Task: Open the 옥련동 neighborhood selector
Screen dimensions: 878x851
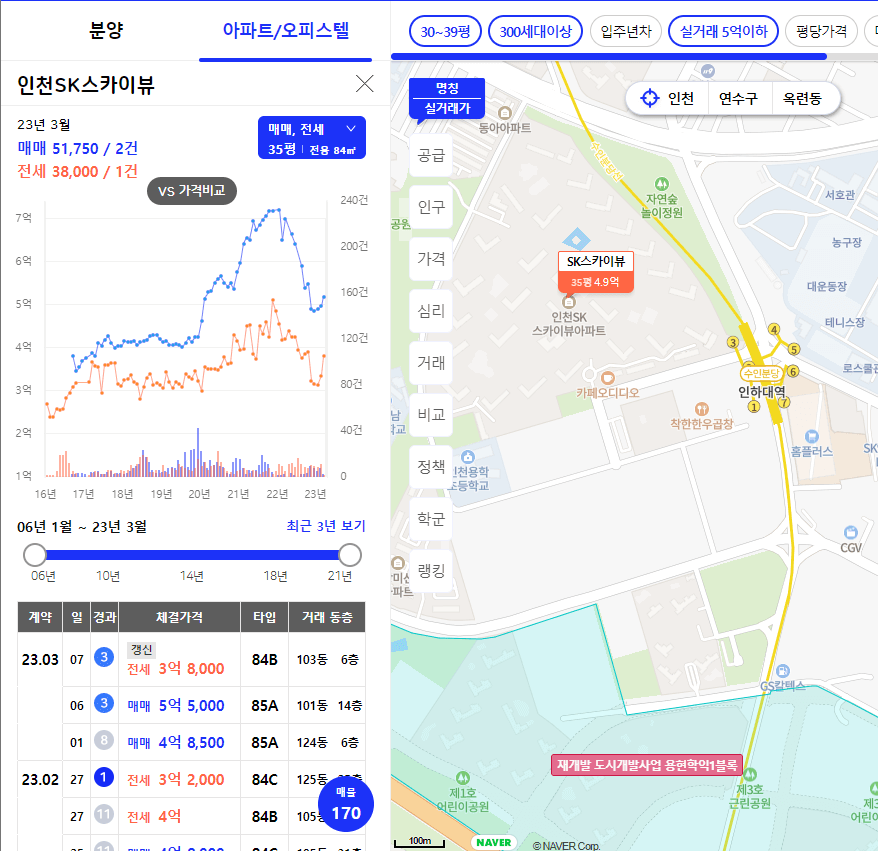Action: (802, 99)
